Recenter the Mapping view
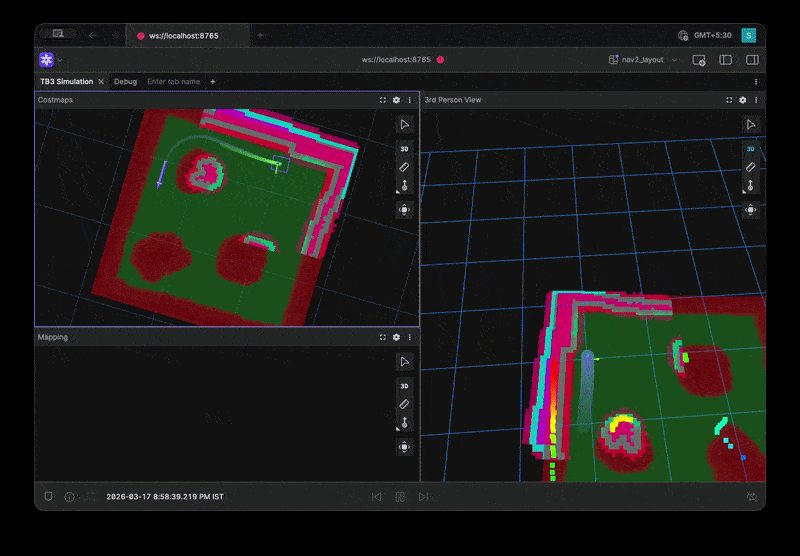 404,447
